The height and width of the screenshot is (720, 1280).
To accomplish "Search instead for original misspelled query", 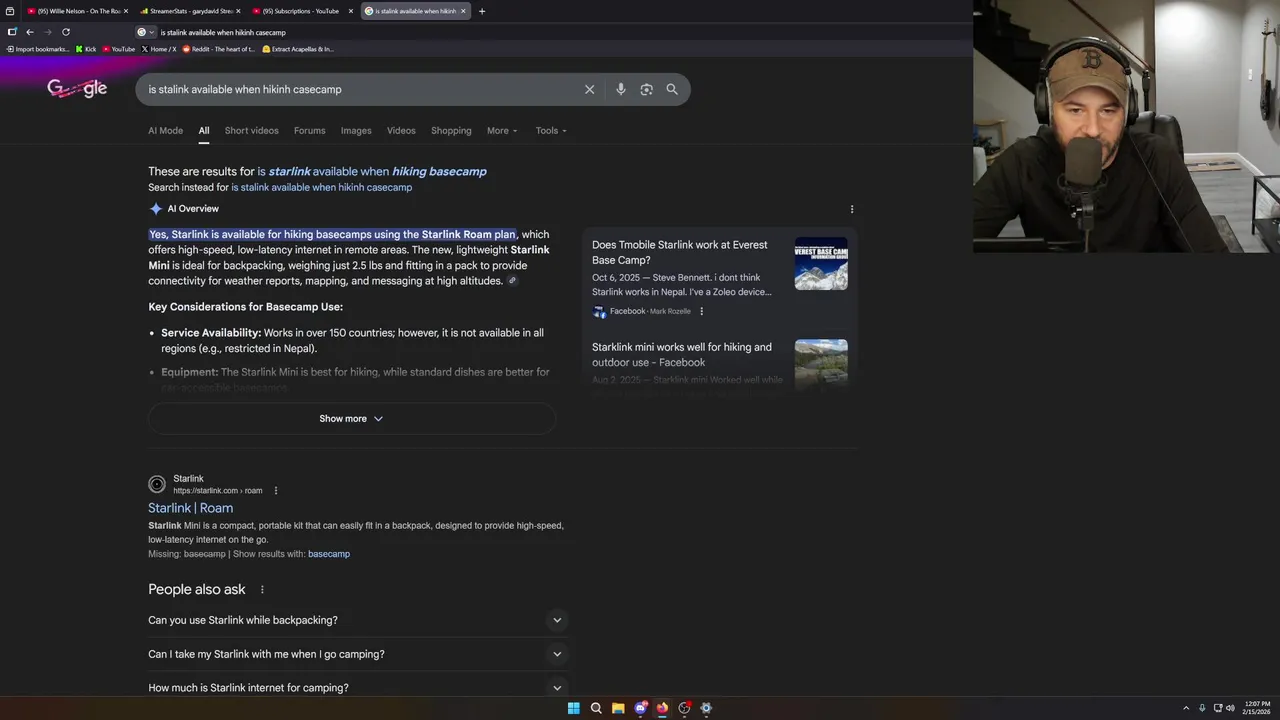I will (x=321, y=188).
